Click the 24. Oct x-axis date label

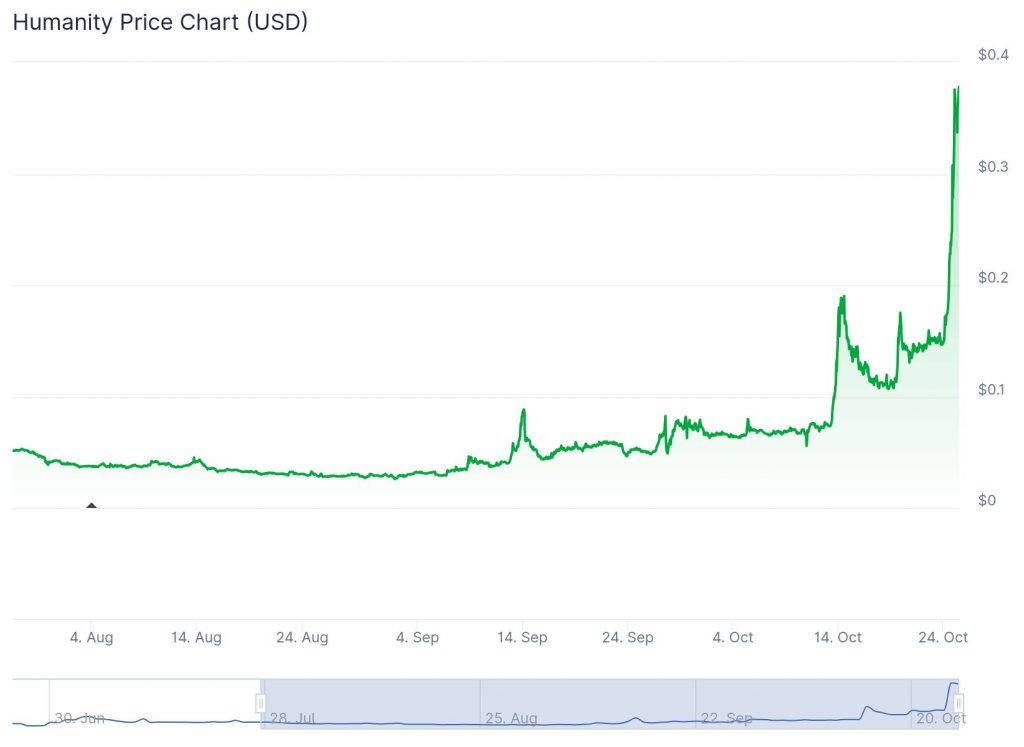click(x=942, y=637)
